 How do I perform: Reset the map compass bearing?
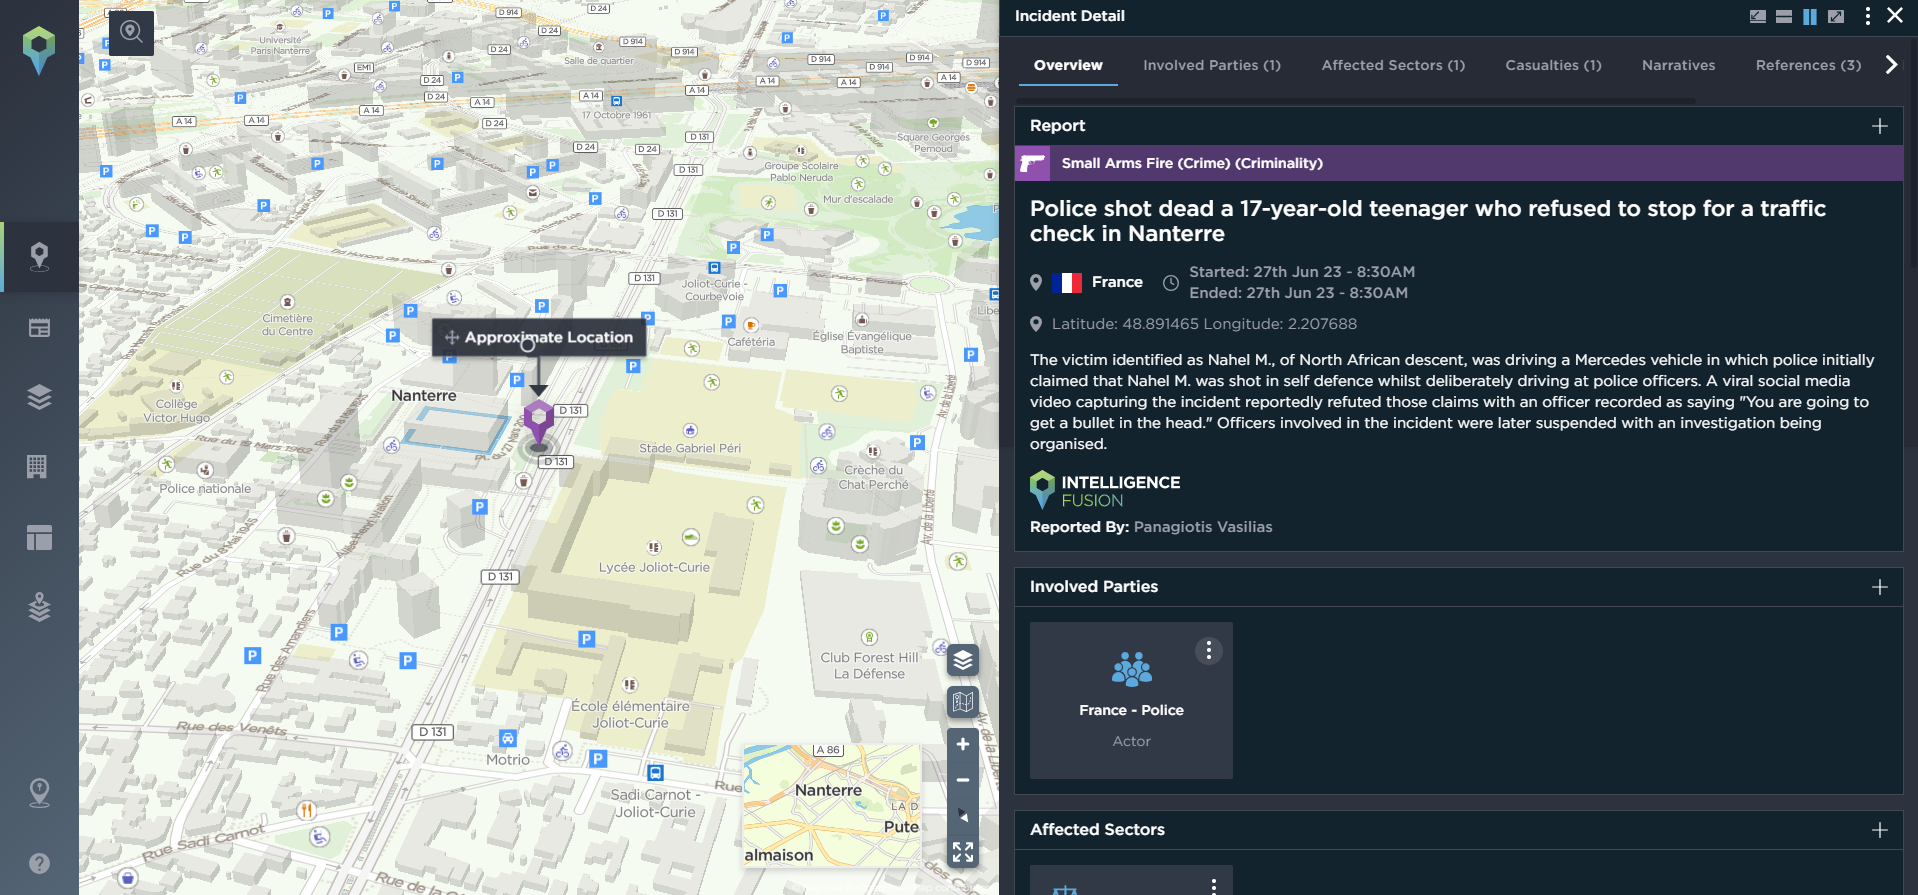point(962,816)
